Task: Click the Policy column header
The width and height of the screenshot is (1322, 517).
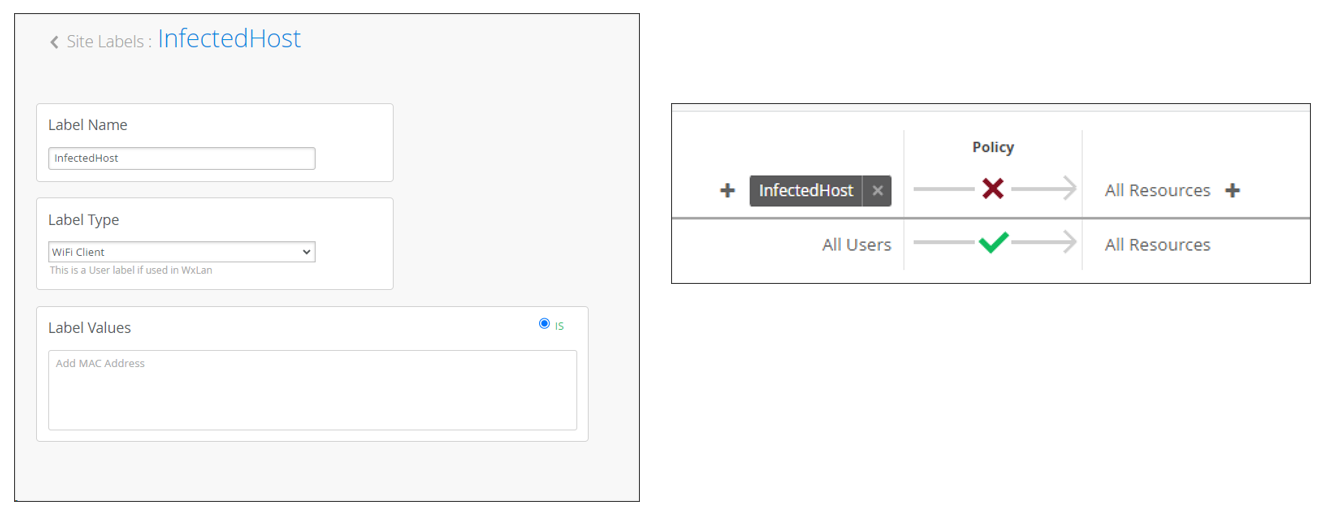Action: [x=993, y=147]
